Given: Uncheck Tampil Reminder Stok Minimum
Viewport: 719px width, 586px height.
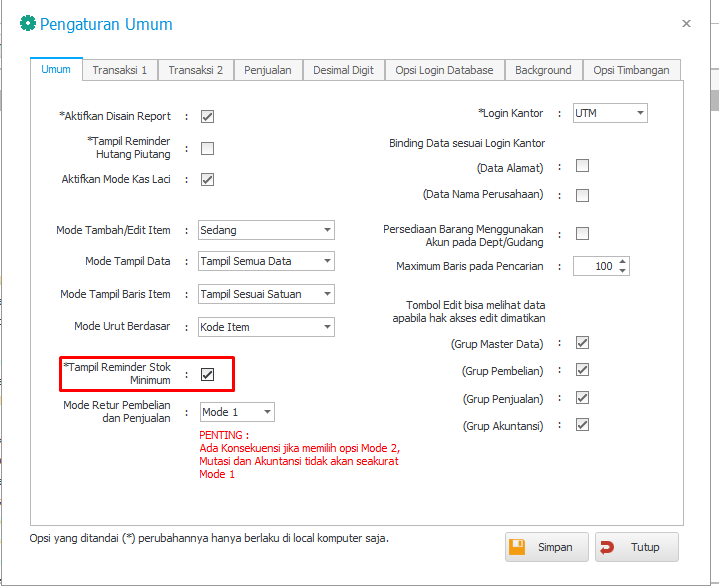Looking at the screenshot, I should (x=208, y=374).
